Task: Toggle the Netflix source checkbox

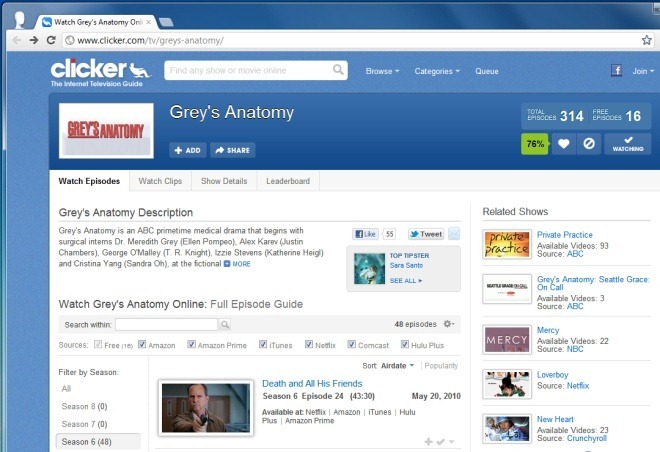Action: (x=309, y=344)
